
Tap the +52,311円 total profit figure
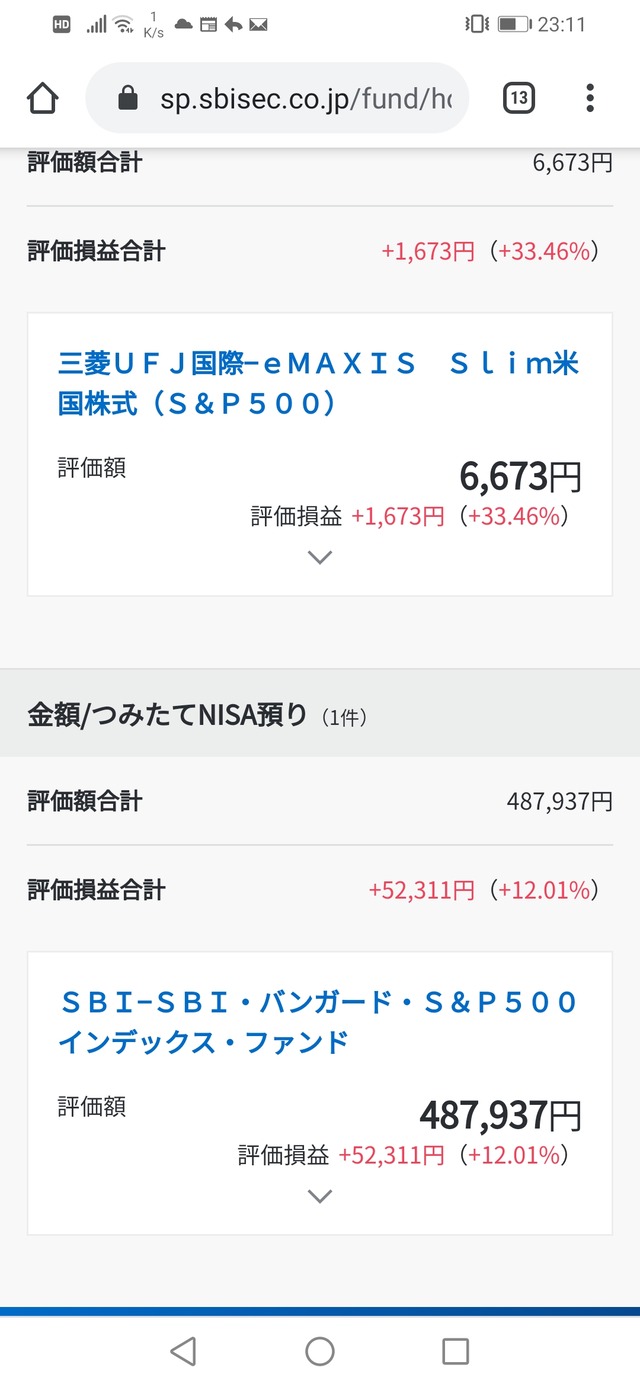point(421,890)
